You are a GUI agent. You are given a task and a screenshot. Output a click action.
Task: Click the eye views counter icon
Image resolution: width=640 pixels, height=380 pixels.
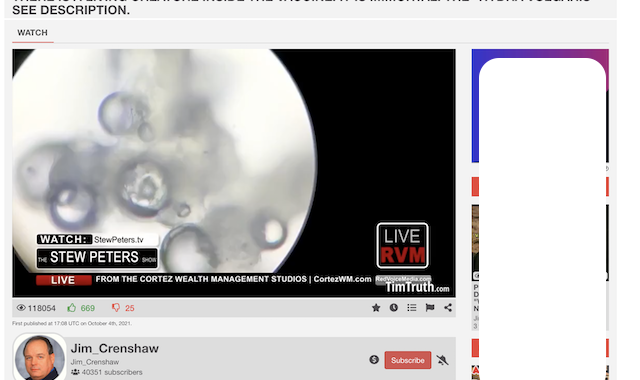pos(21,308)
